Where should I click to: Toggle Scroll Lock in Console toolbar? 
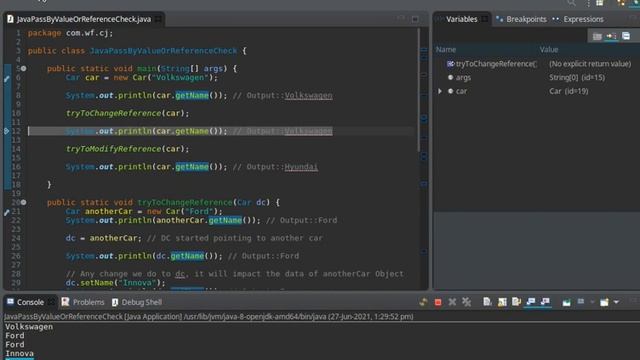click(x=502, y=302)
